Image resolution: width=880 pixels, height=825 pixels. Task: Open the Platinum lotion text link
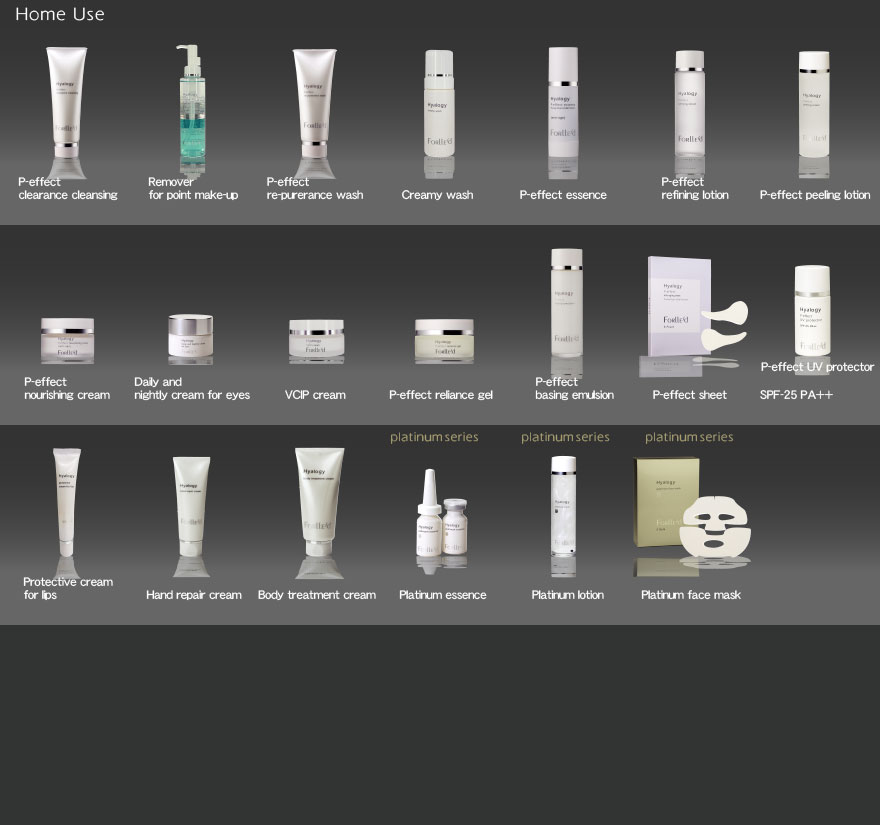pyautogui.click(x=567, y=595)
